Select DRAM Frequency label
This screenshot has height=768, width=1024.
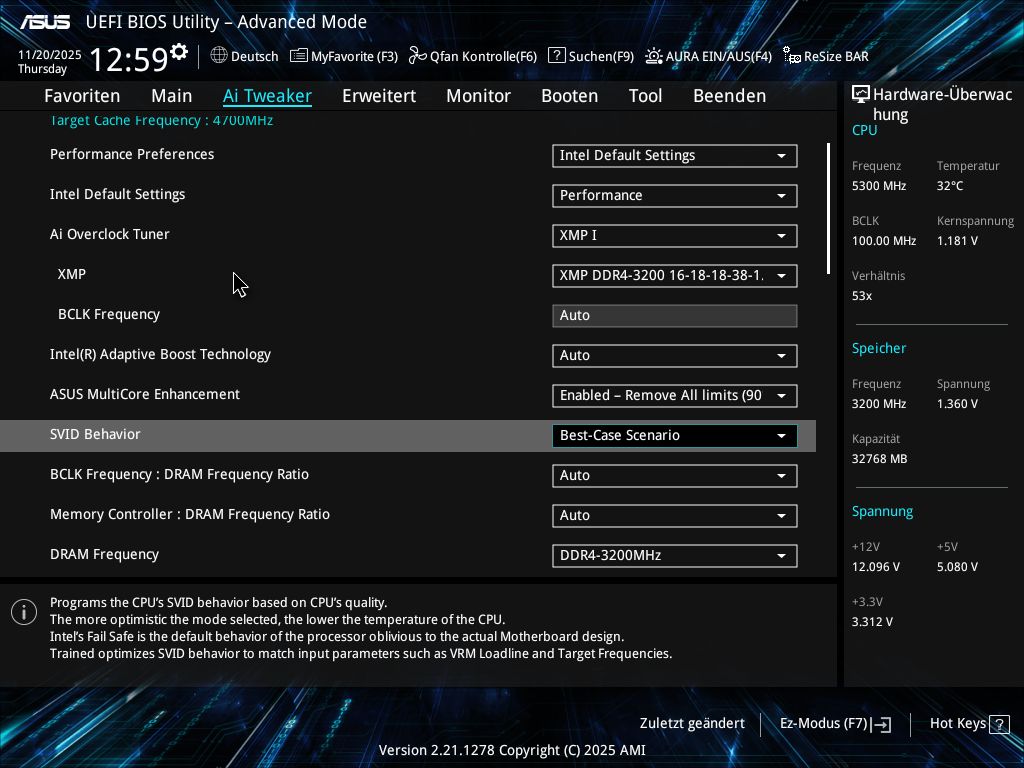[104, 554]
